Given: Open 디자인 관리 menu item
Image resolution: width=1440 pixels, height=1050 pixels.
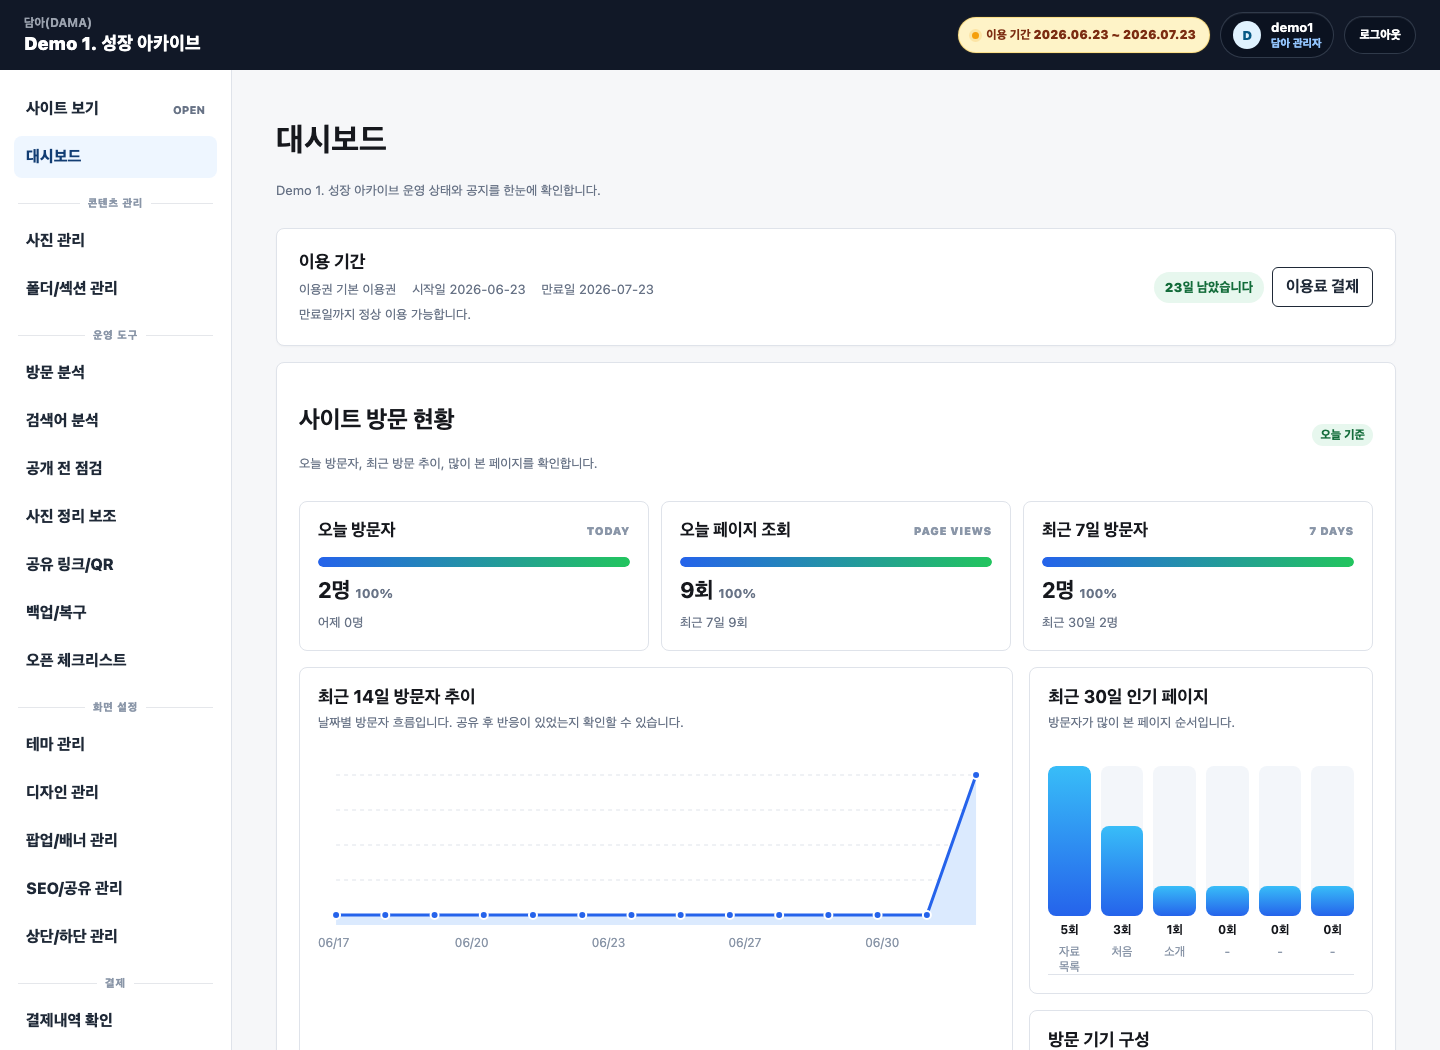Looking at the screenshot, I should click(115, 792).
